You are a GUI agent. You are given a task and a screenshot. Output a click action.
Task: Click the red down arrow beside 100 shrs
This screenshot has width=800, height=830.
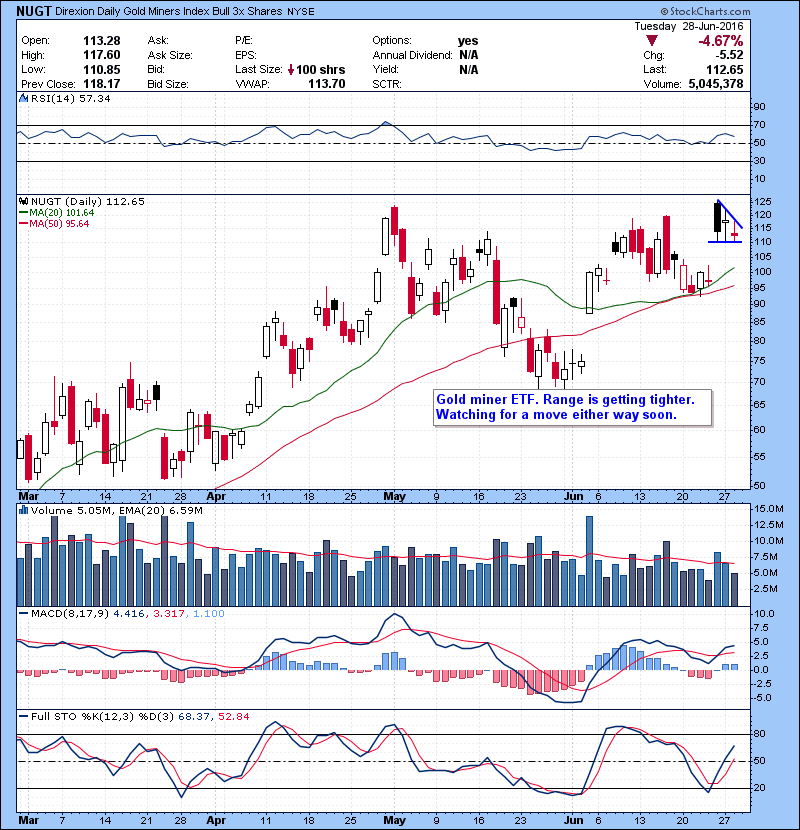click(291, 70)
